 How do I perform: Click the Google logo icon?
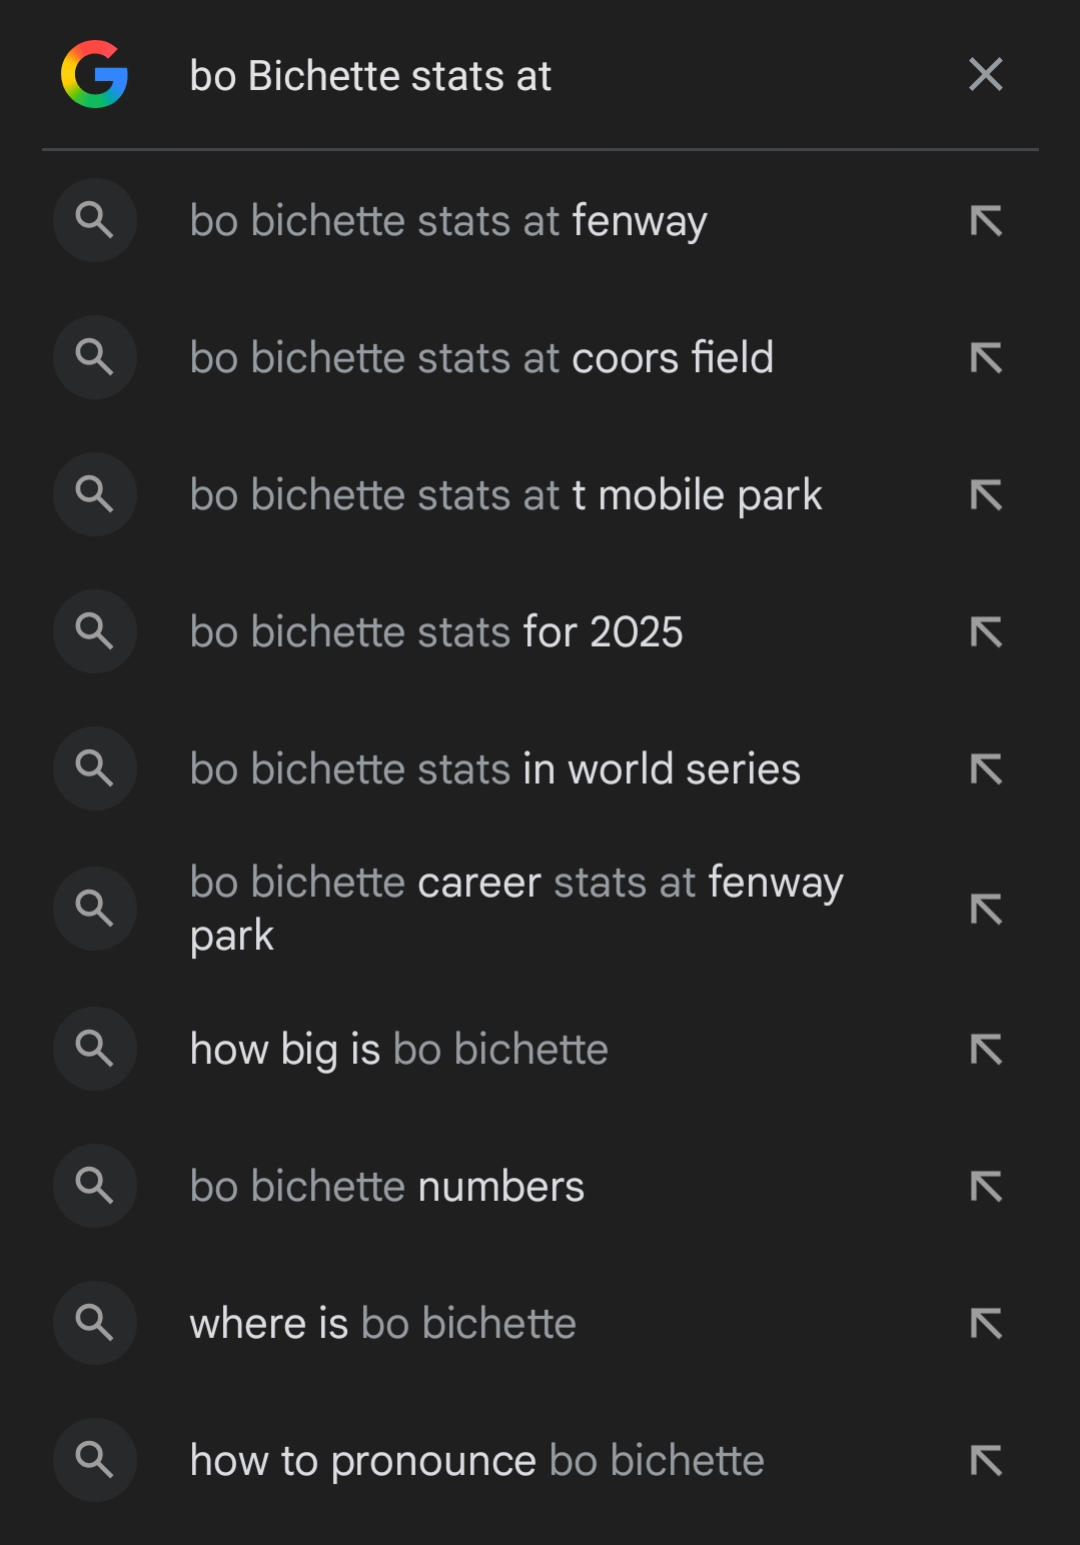[94, 75]
